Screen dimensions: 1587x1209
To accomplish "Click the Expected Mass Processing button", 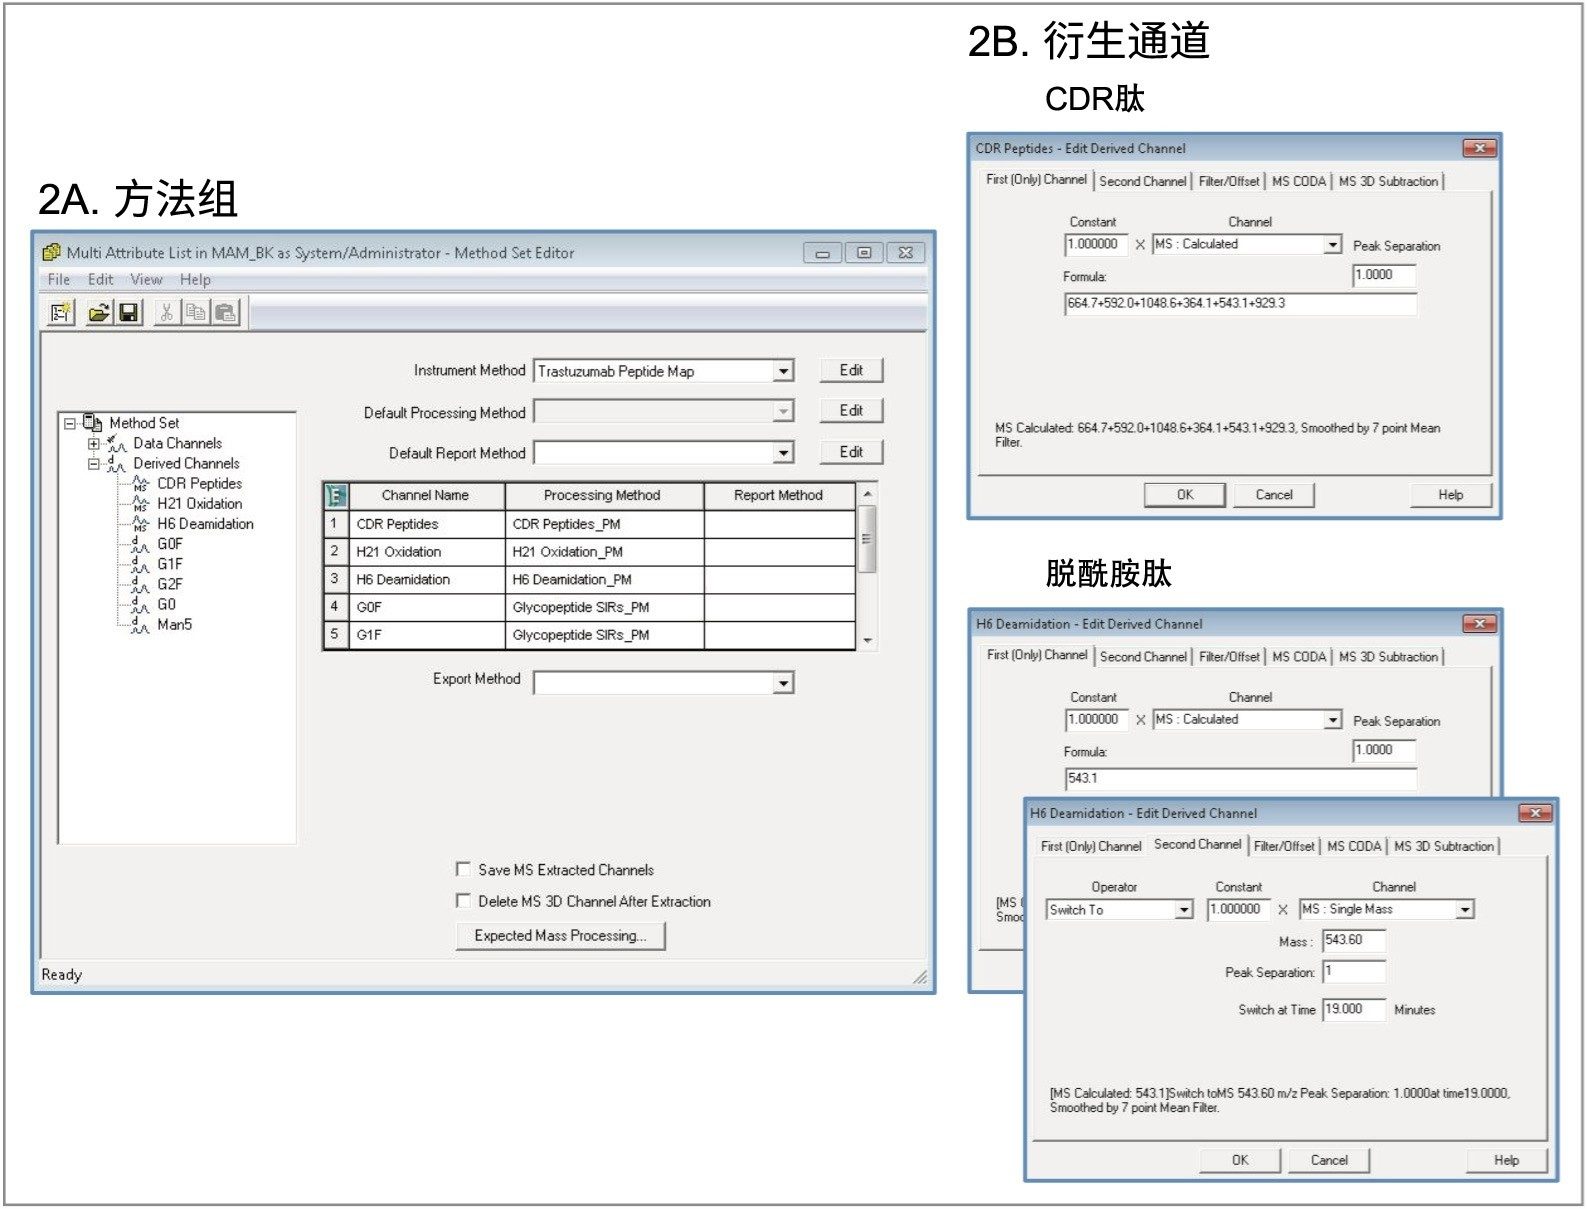I will 560,936.
